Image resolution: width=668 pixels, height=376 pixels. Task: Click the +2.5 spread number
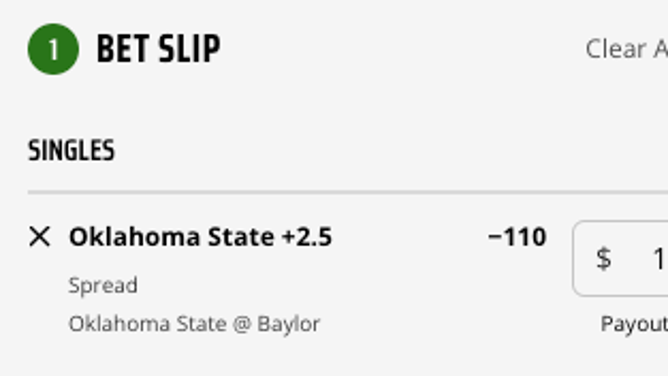[307, 237]
